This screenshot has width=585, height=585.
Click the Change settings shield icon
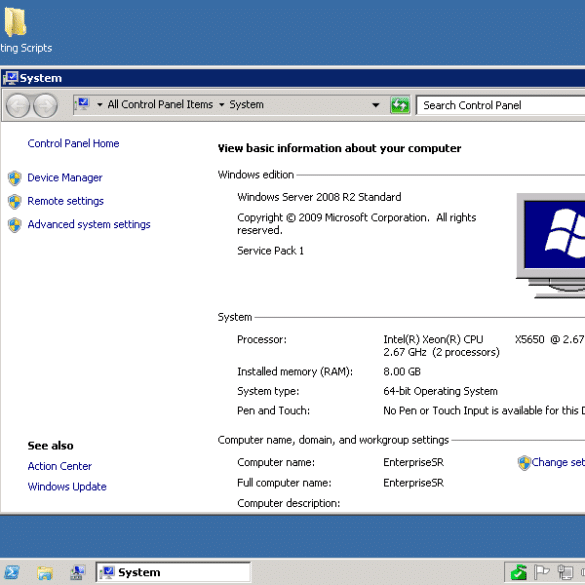coord(524,463)
